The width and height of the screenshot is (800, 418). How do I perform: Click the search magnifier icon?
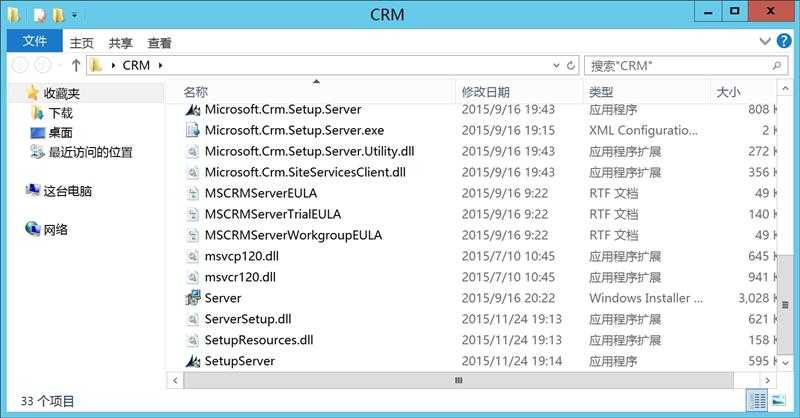[x=777, y=65]
